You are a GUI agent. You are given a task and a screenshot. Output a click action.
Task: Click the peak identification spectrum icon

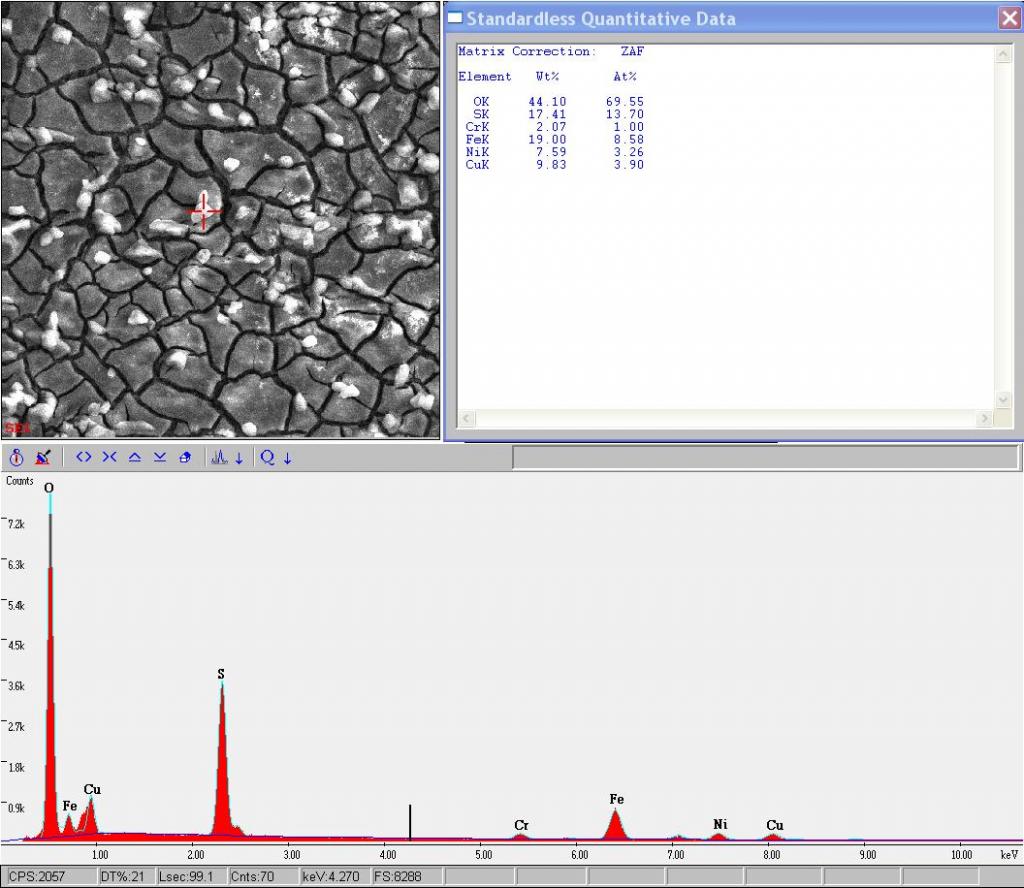pyautogui.click(x=219, y=457)
